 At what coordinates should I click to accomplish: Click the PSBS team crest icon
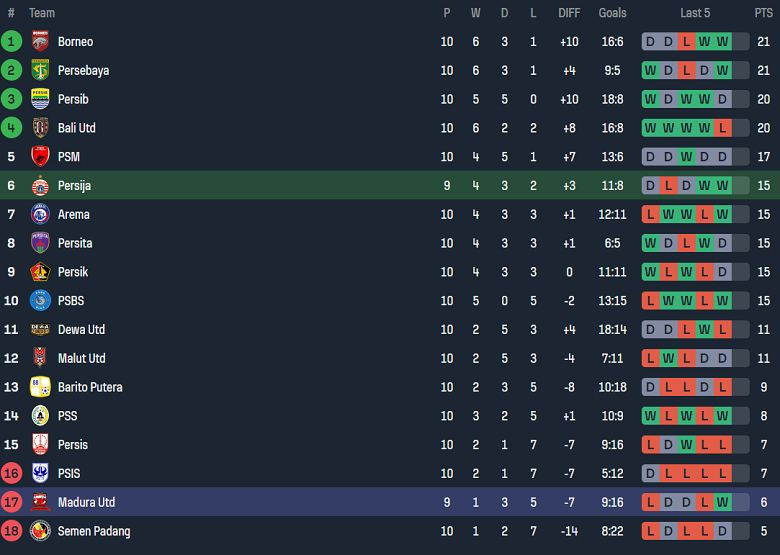pos(40,301)
